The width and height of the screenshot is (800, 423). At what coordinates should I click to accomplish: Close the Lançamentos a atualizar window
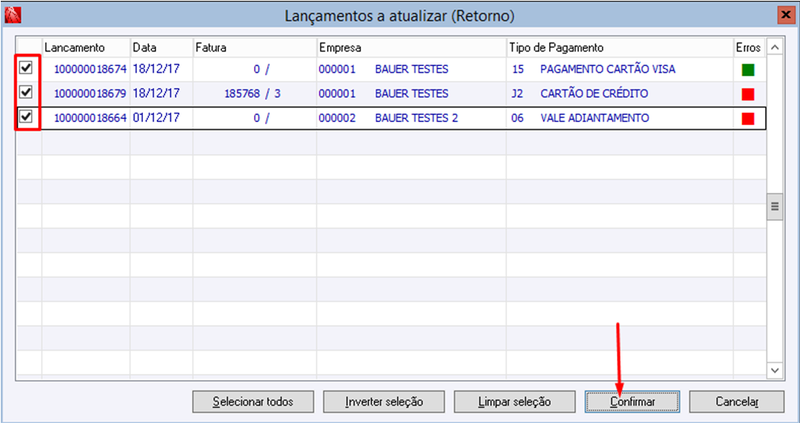coord(786,16)
